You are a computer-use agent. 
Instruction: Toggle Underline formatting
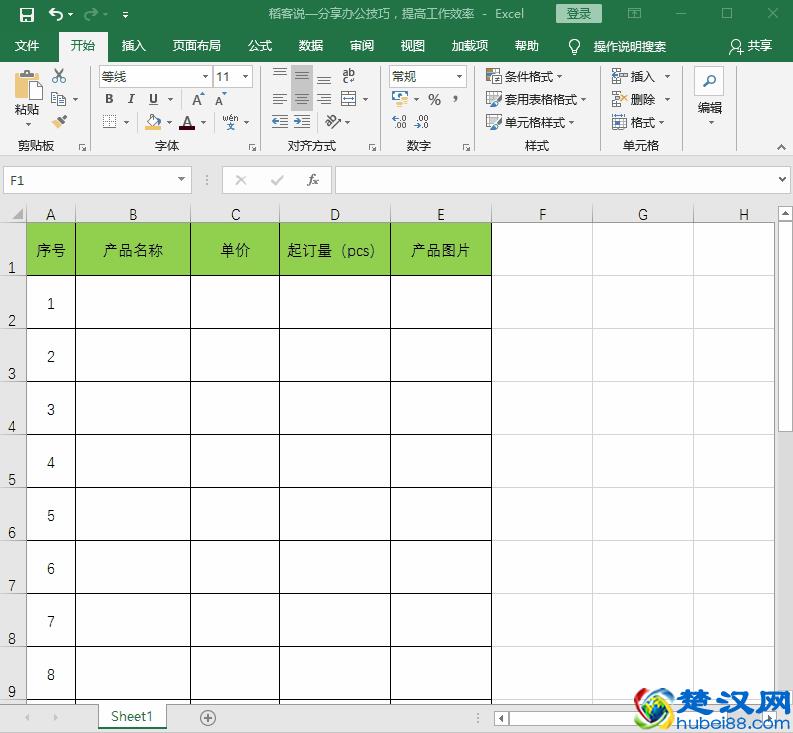click(153, 99)
